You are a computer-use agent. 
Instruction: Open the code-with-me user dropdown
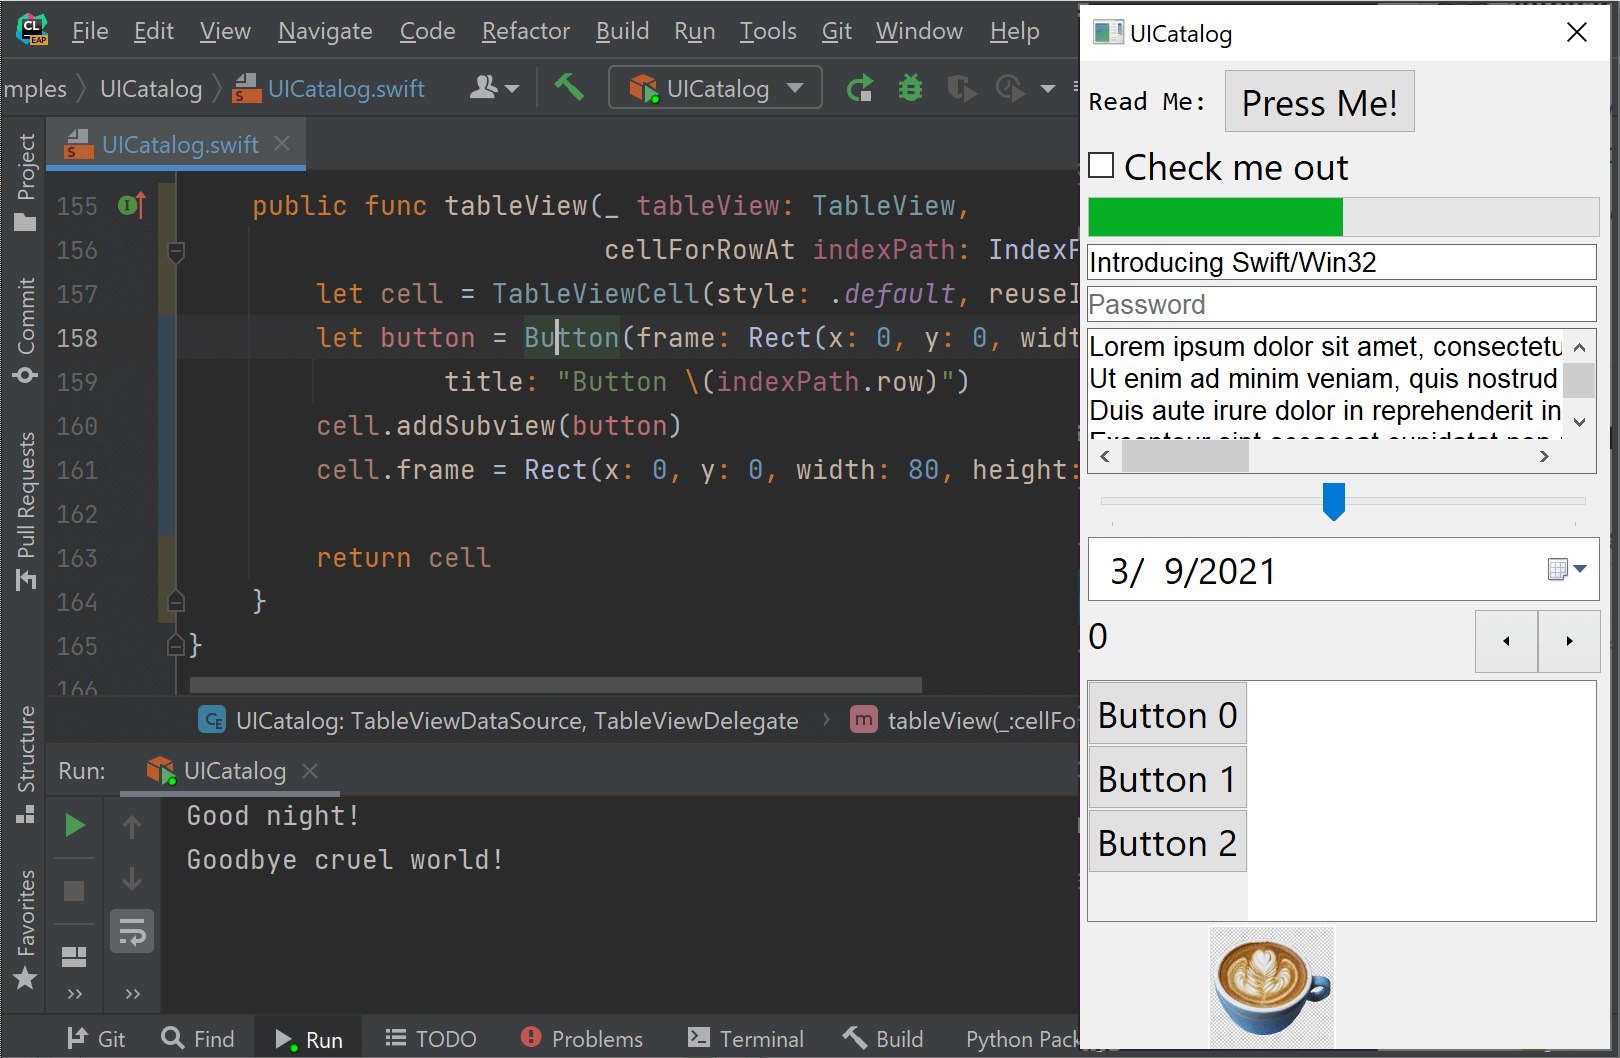pyautogui.click(x=494, y=88)
